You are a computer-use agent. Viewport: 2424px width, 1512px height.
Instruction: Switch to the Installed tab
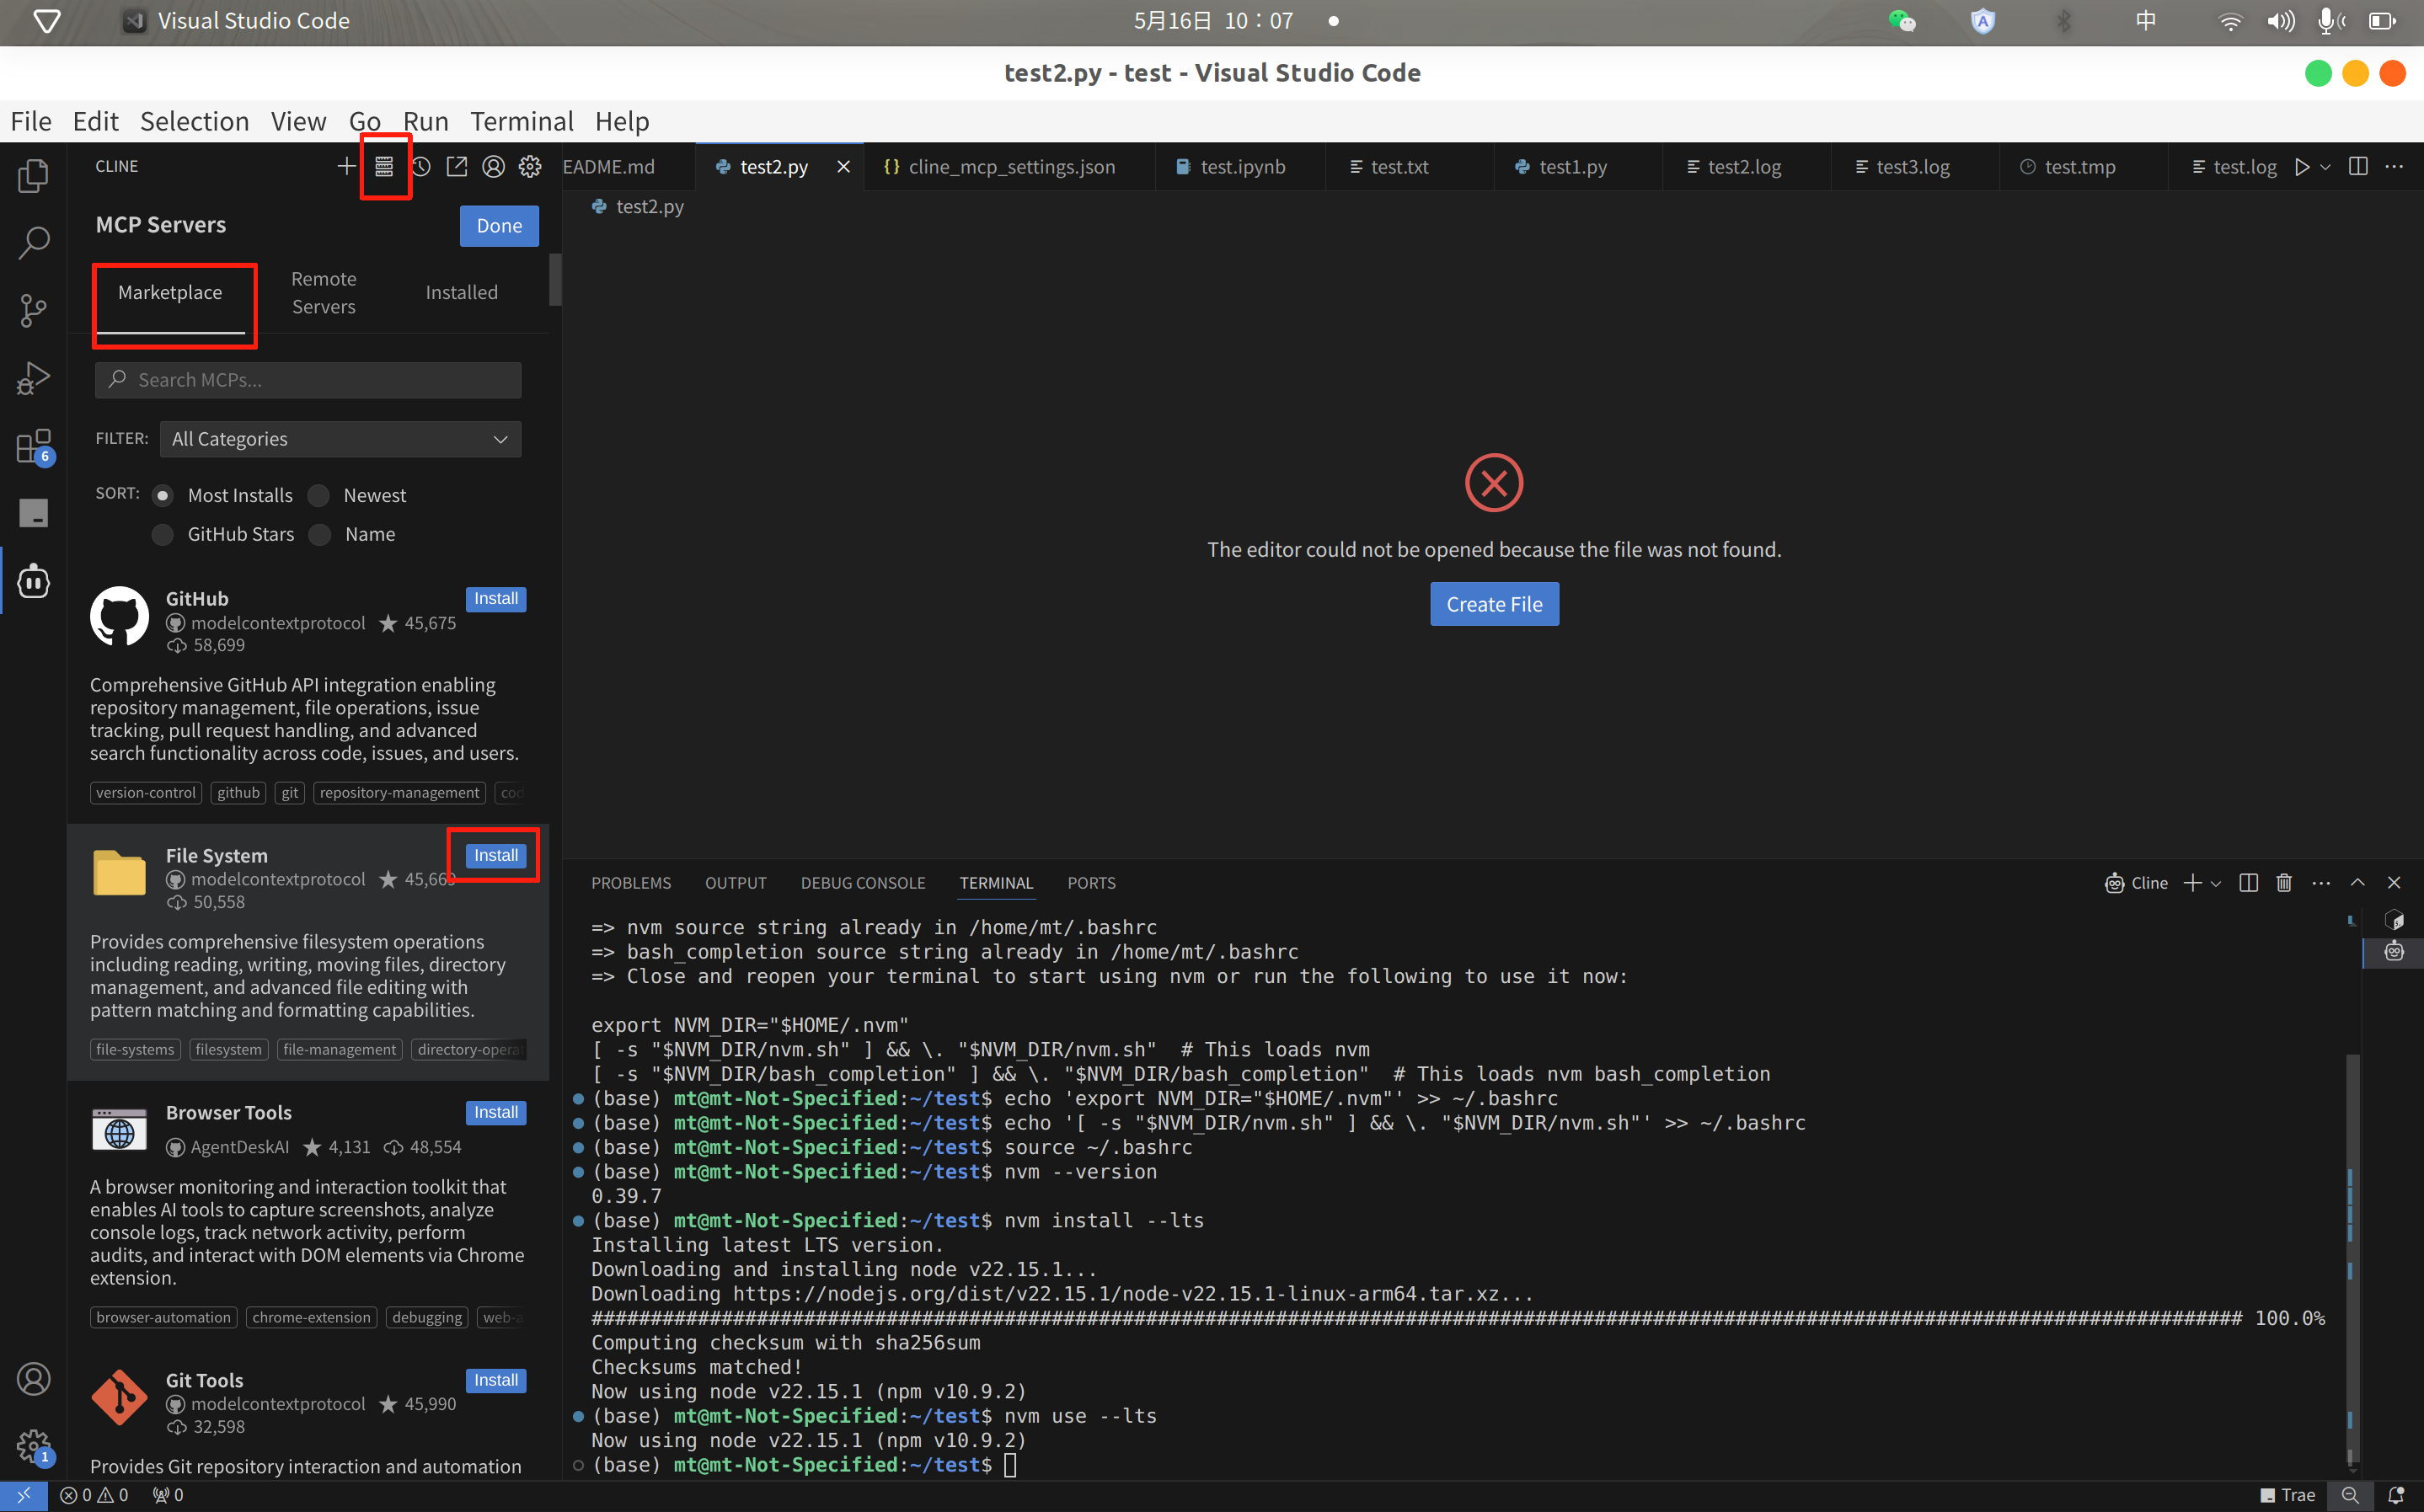tap(461, 292)
